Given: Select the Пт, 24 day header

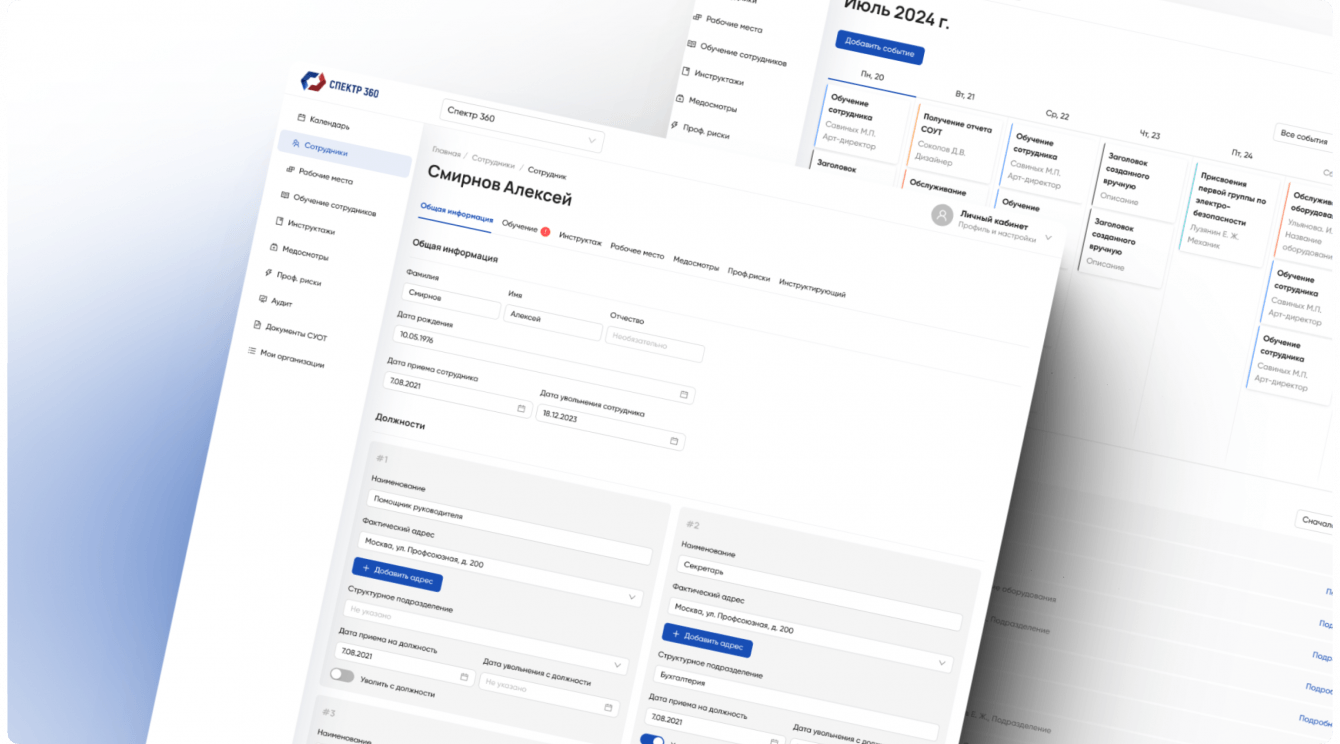Looking at the screenshot, I should click(1242, 154).
